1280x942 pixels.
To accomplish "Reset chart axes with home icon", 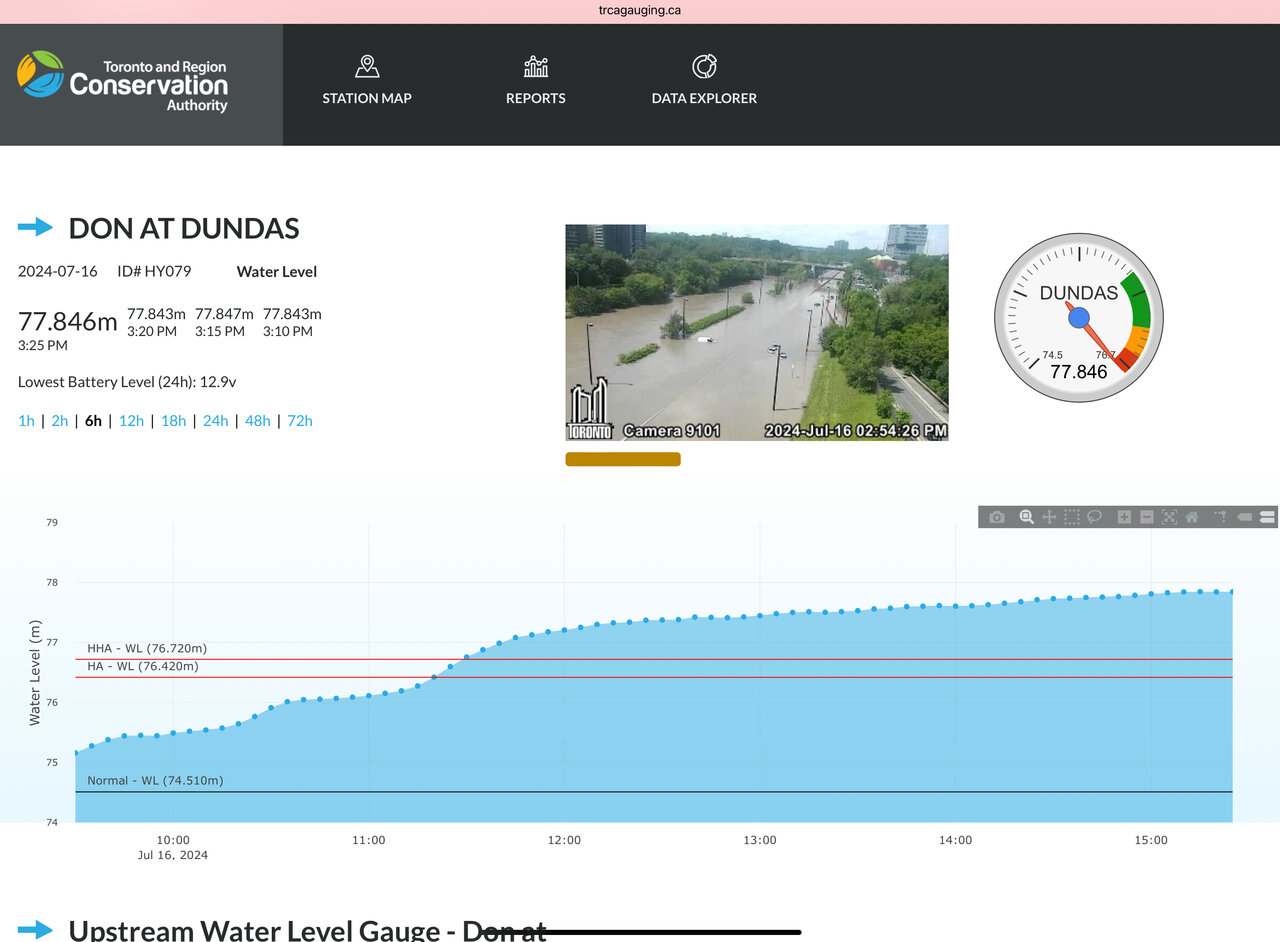I will pos(1192,517).
